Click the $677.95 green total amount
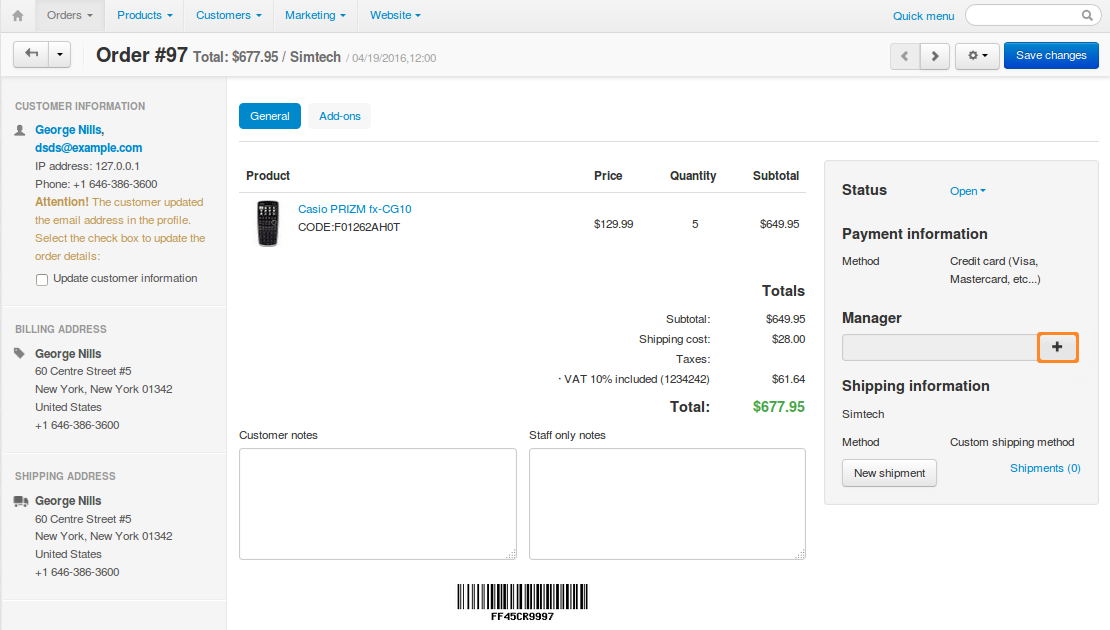1110x630 pixels. [779, 407]
